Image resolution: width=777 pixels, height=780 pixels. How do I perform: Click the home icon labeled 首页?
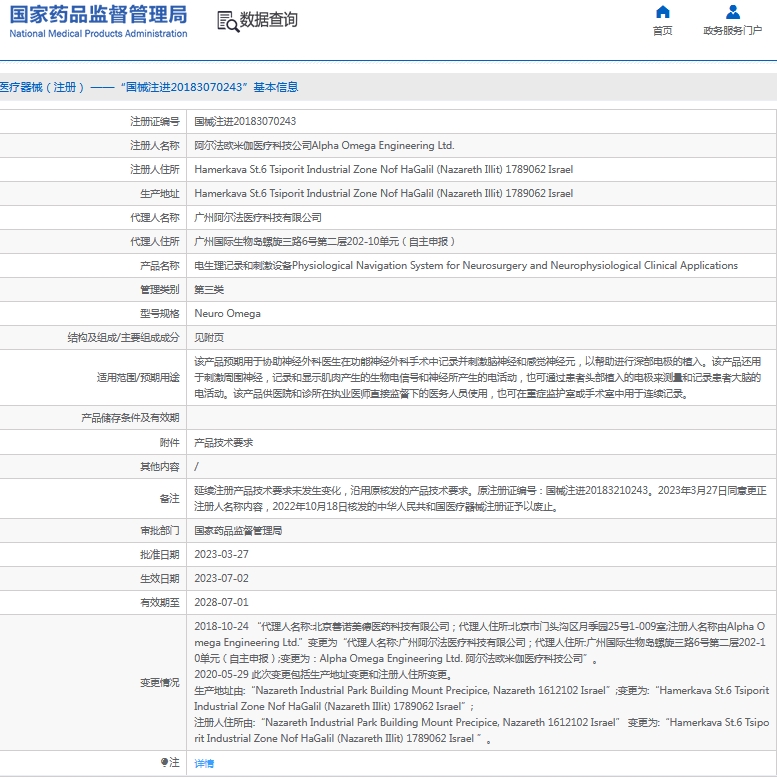[x=662, y=12]
